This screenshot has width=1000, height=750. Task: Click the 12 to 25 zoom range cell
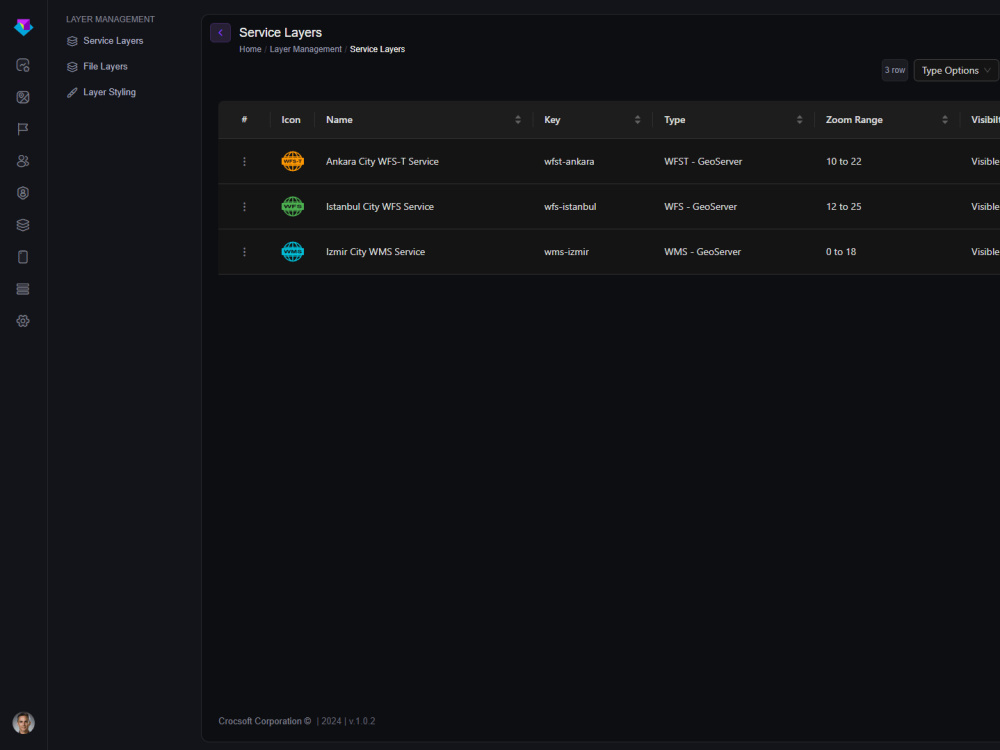(843, 207)
